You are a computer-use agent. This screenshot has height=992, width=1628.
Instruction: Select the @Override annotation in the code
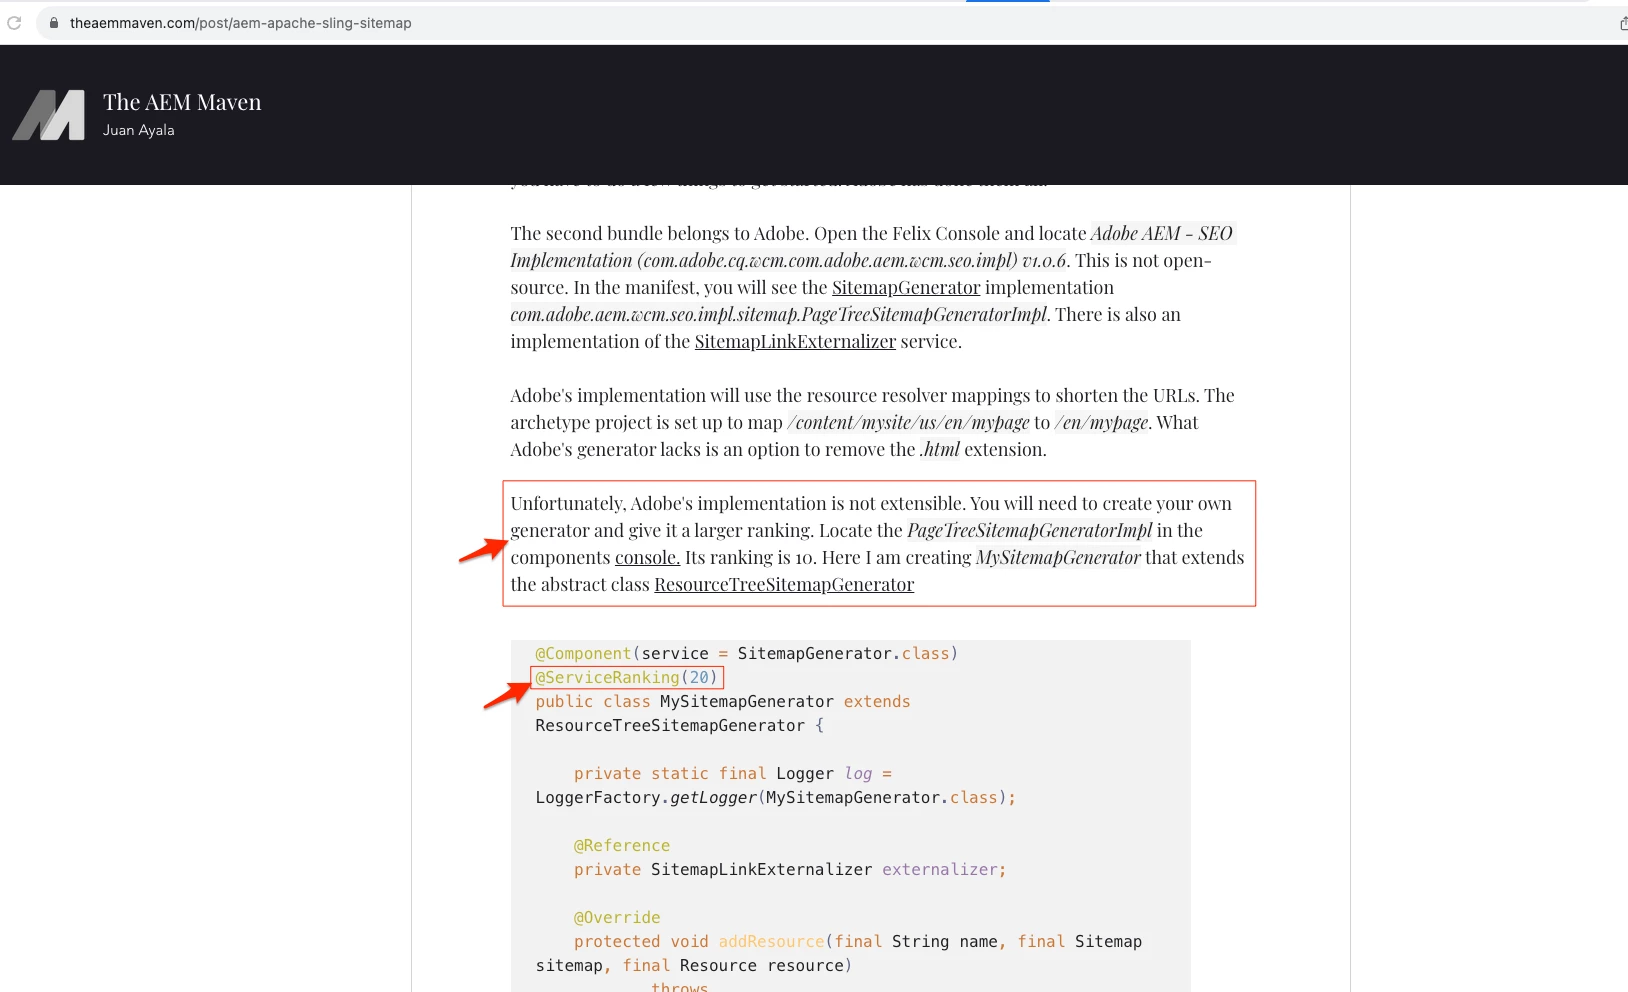(x=617, y=918)
